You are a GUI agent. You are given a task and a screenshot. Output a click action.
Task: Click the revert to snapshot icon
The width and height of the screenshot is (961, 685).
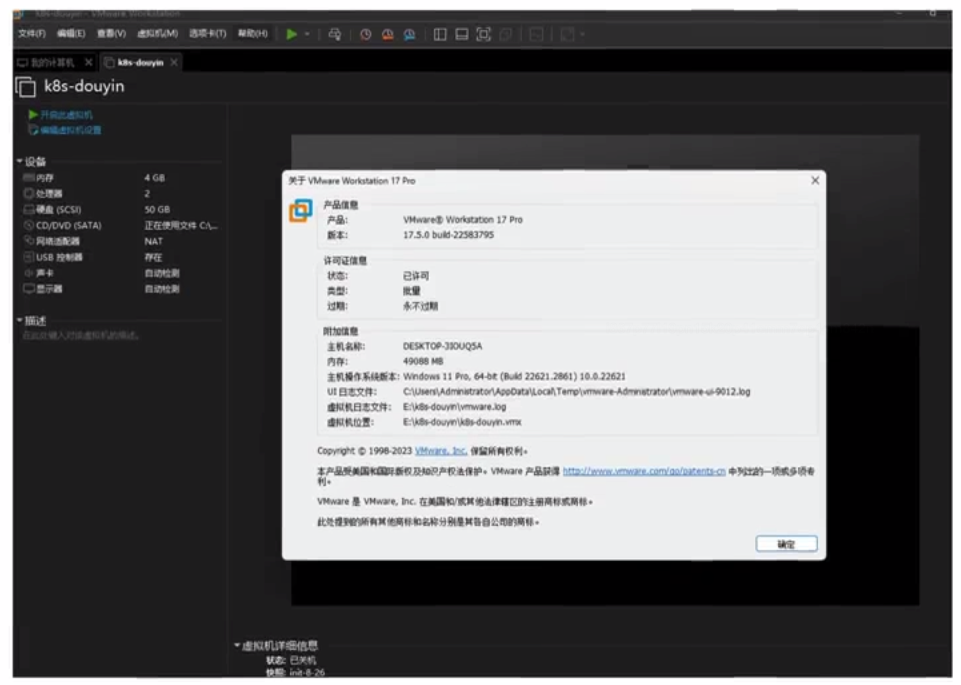[x=388, y=34]
